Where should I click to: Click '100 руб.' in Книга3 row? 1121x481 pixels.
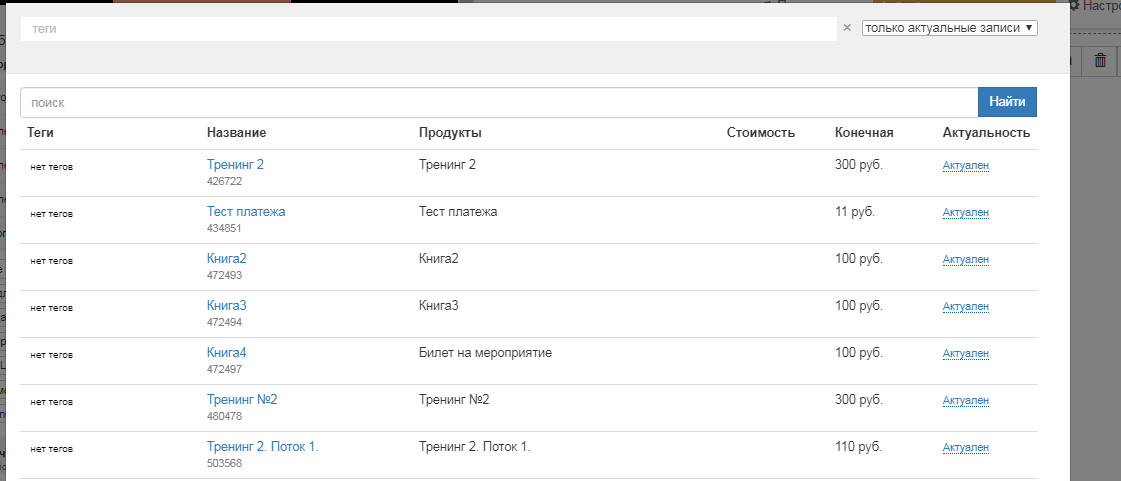click(x=859, y=306)
